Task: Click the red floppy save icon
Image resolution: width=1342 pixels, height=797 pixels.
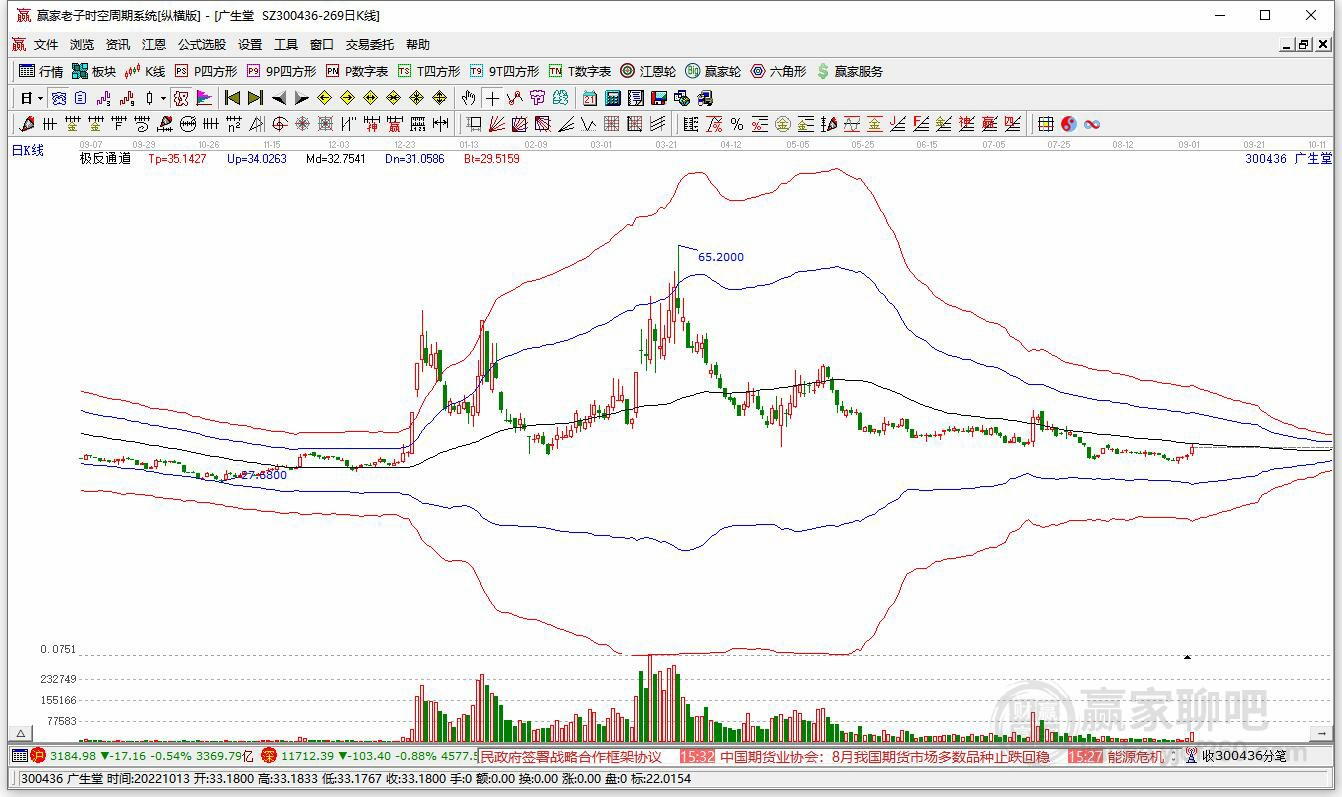Action: point(659,98)
